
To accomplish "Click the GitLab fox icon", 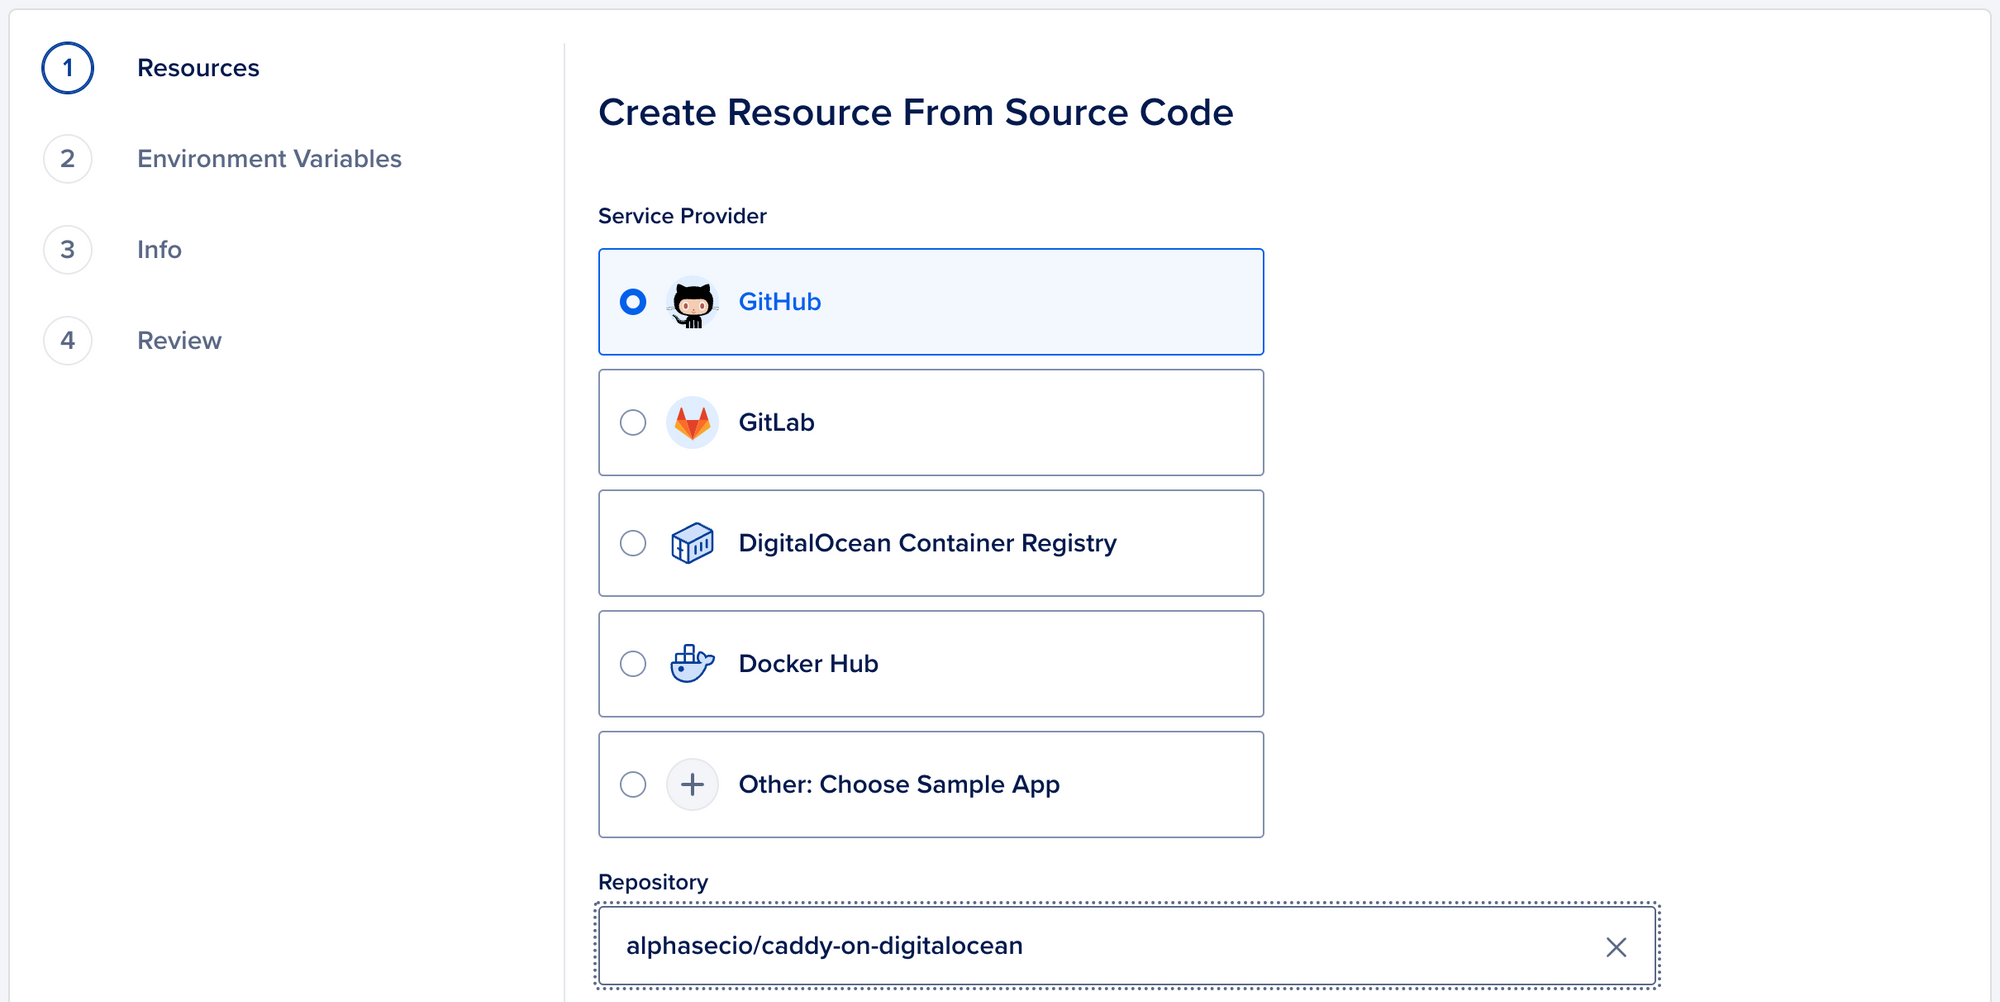I will pos(693,422).
